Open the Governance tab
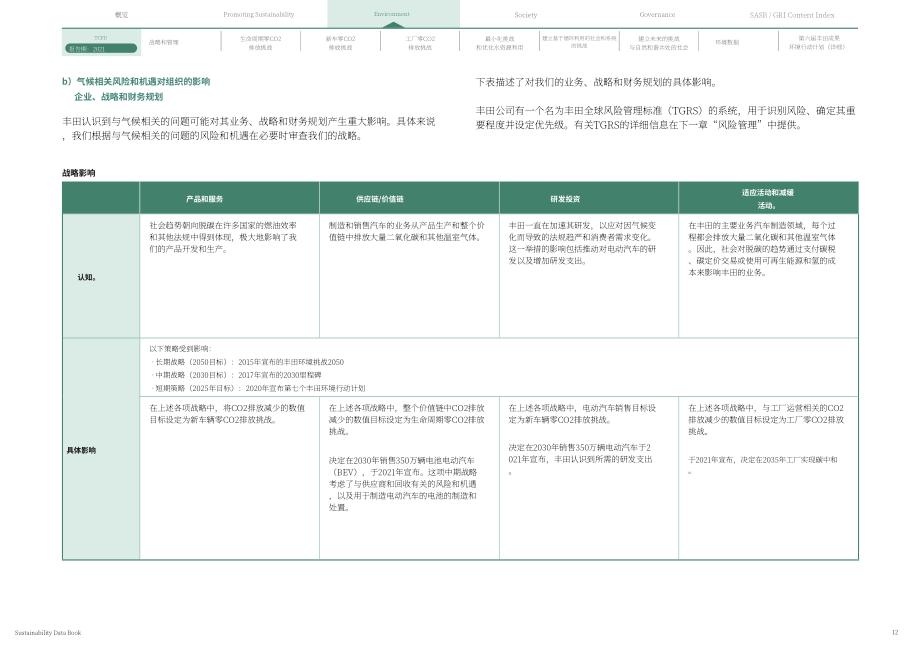Image resolution: width=920 pixels, height=651 pixels. 657,15
